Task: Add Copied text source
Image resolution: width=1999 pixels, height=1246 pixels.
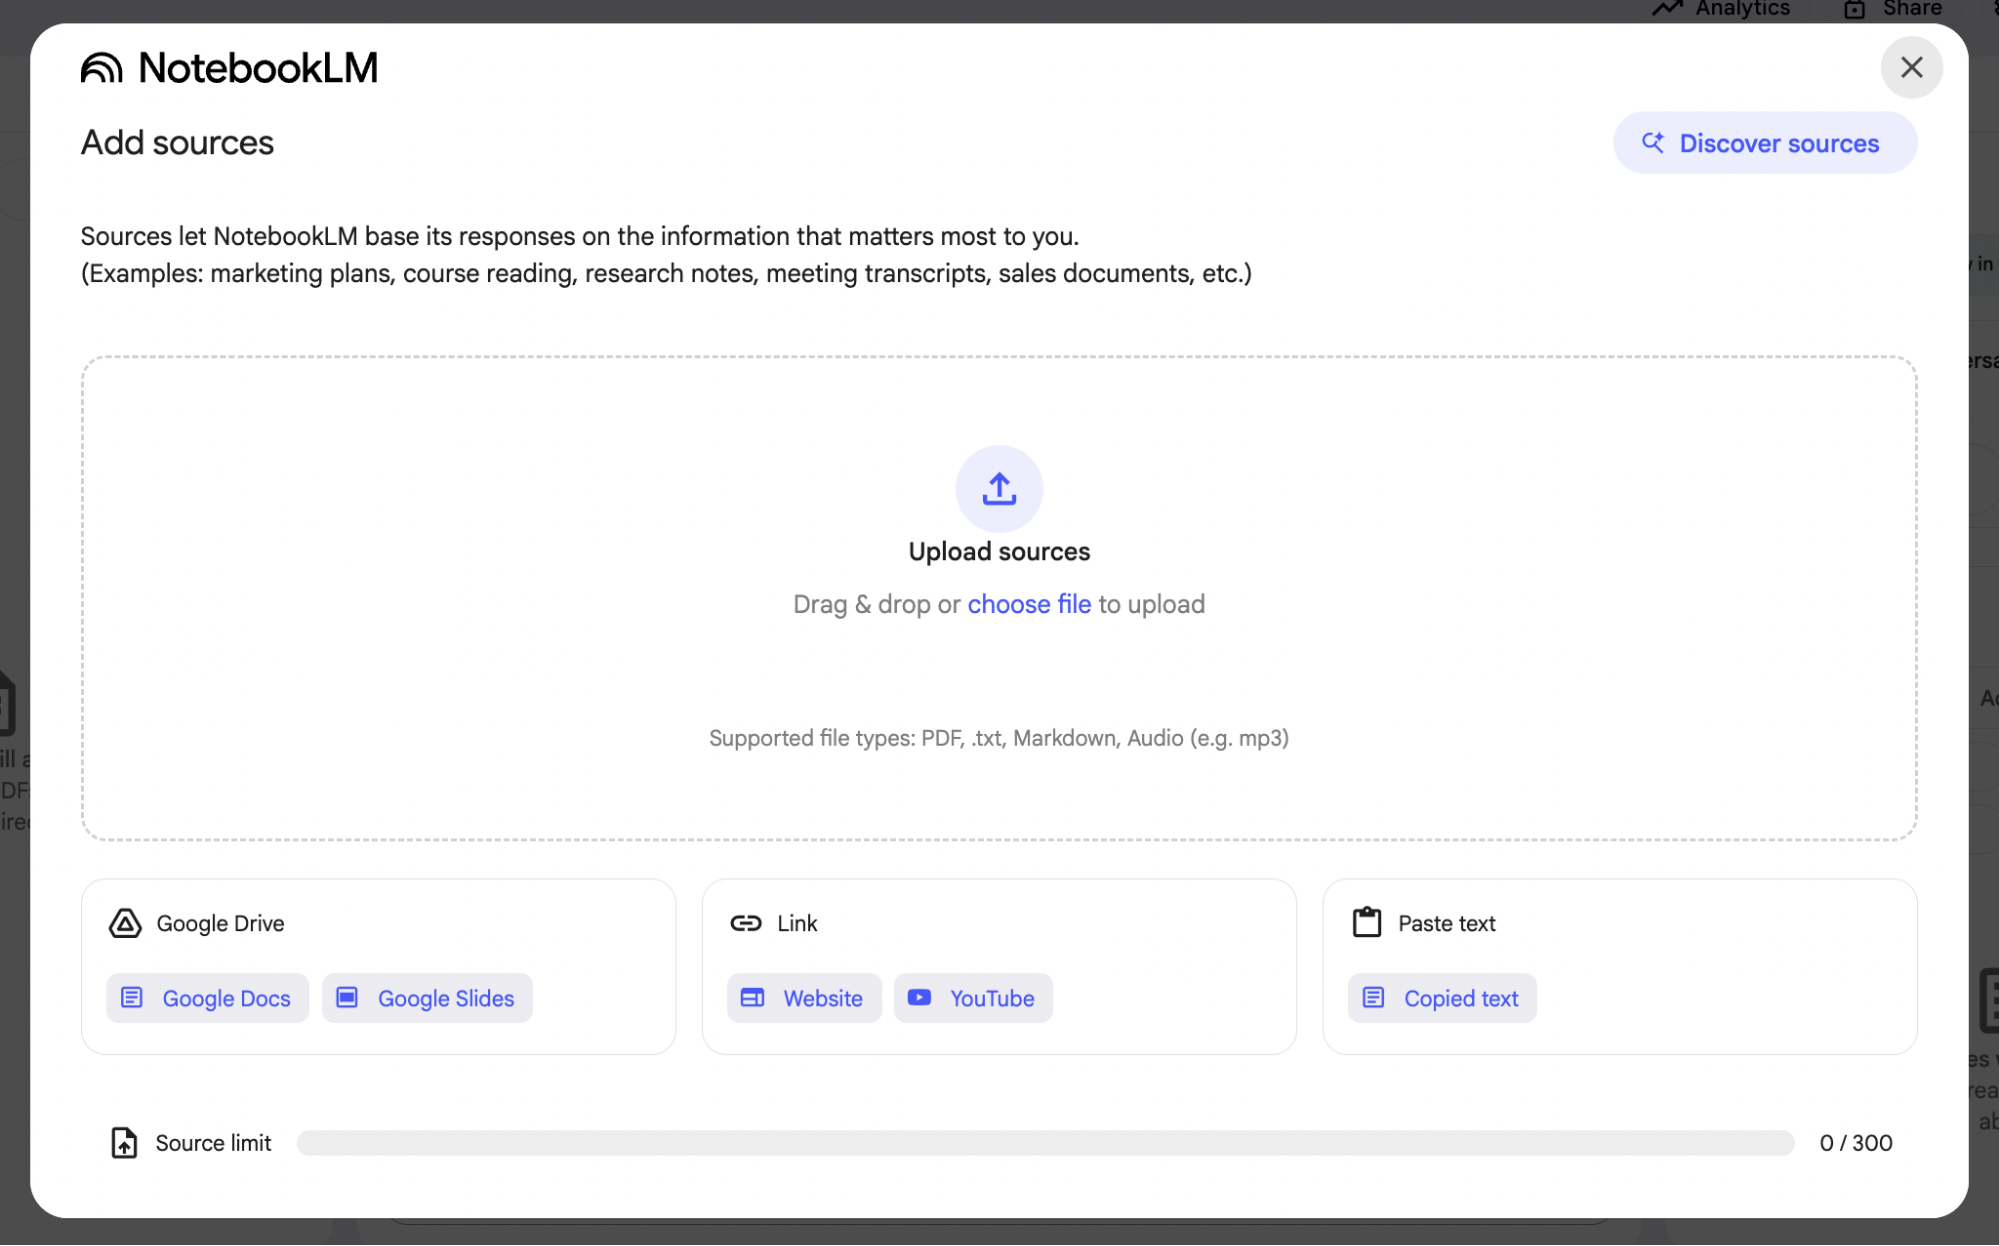Action: tap(1442, 998)
